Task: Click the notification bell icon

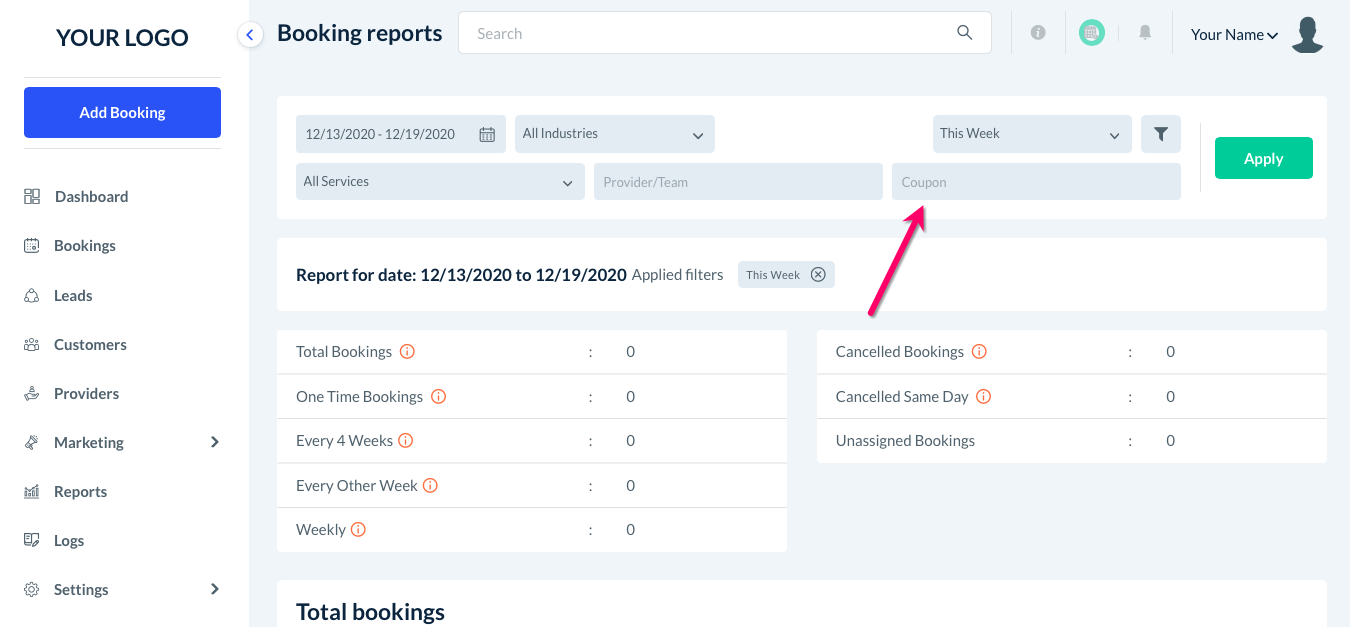Action: [1145, 33]
